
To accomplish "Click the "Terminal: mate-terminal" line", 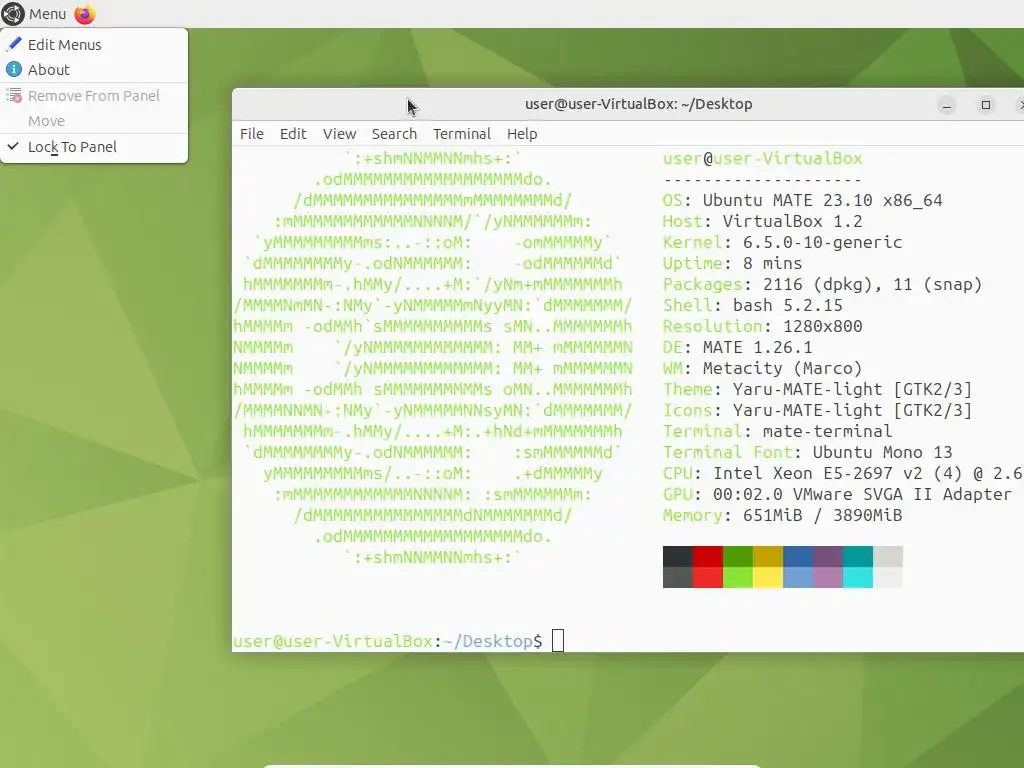I will click(x=778, y=431).
